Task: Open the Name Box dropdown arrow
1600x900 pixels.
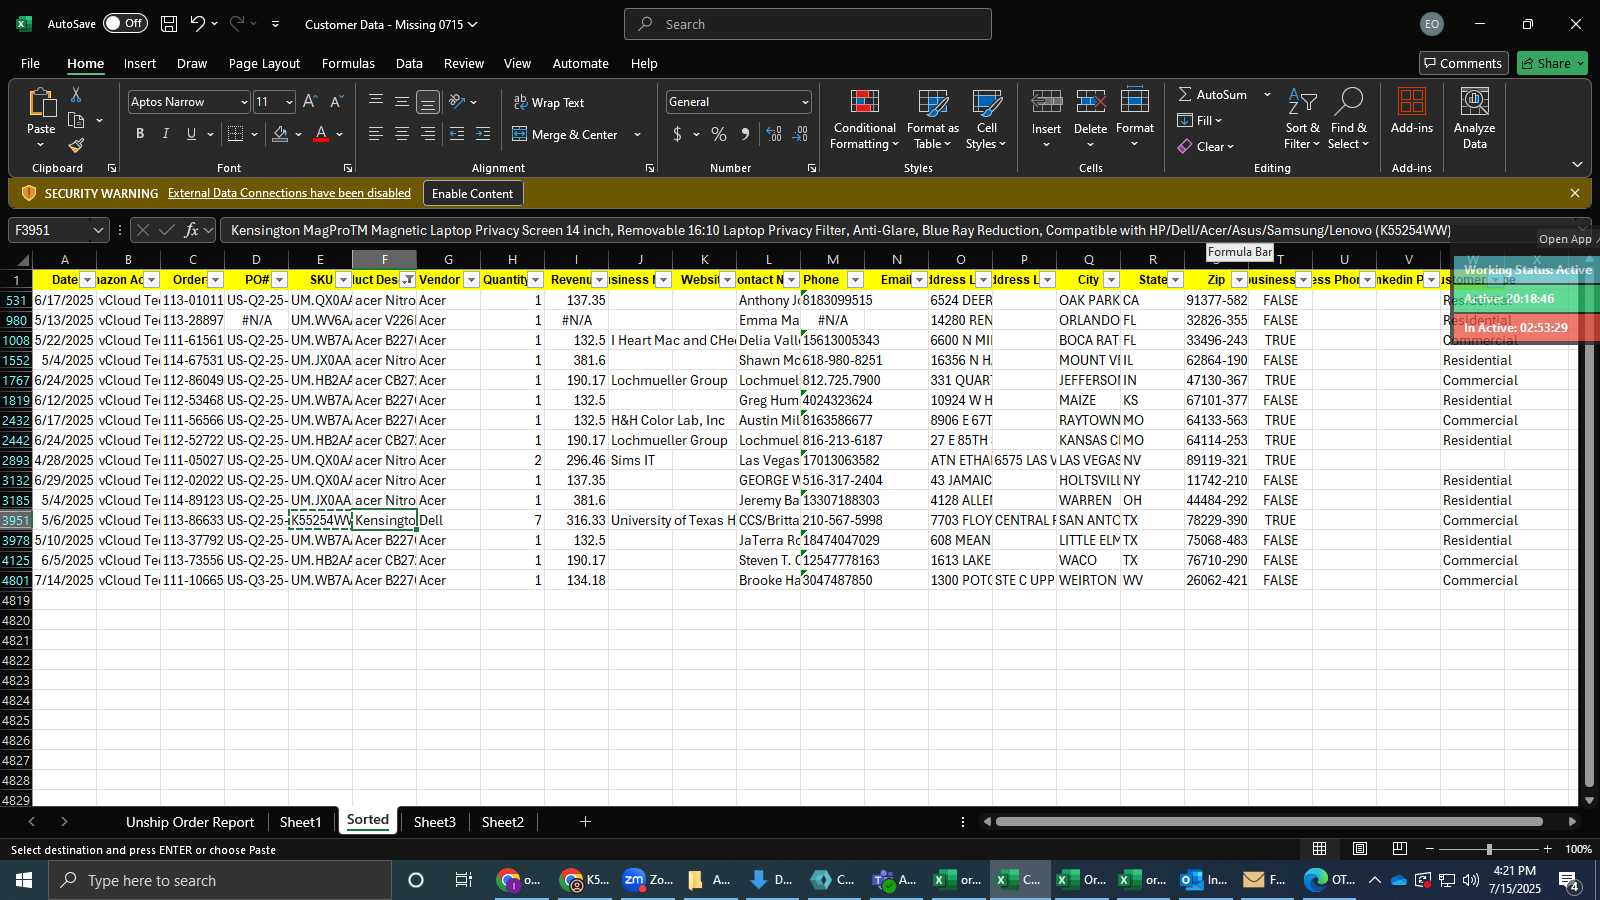Action: [98, 230]
